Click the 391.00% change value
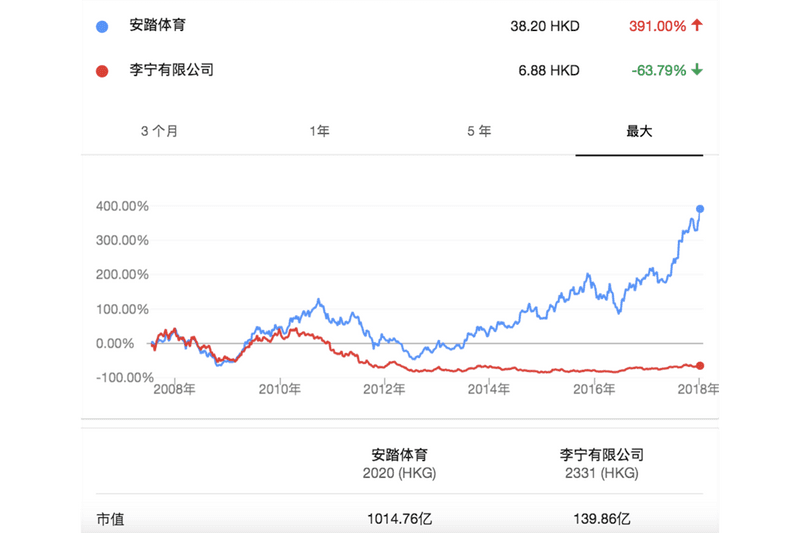The width and height of the screenshot is (800, 533). (x=658, y=27)
